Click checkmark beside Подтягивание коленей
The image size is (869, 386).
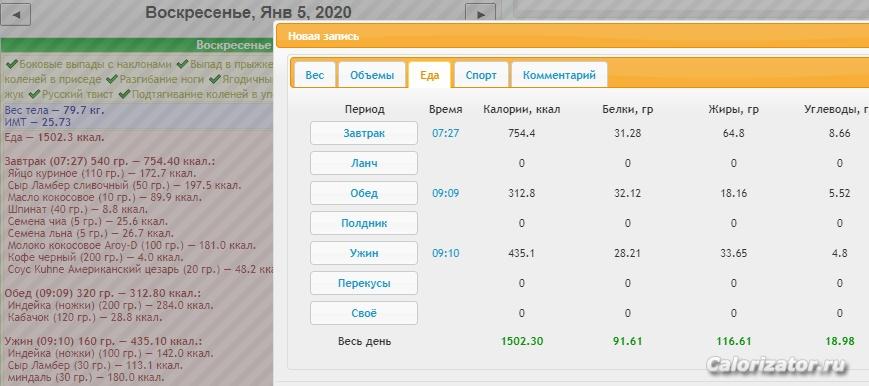124,94
